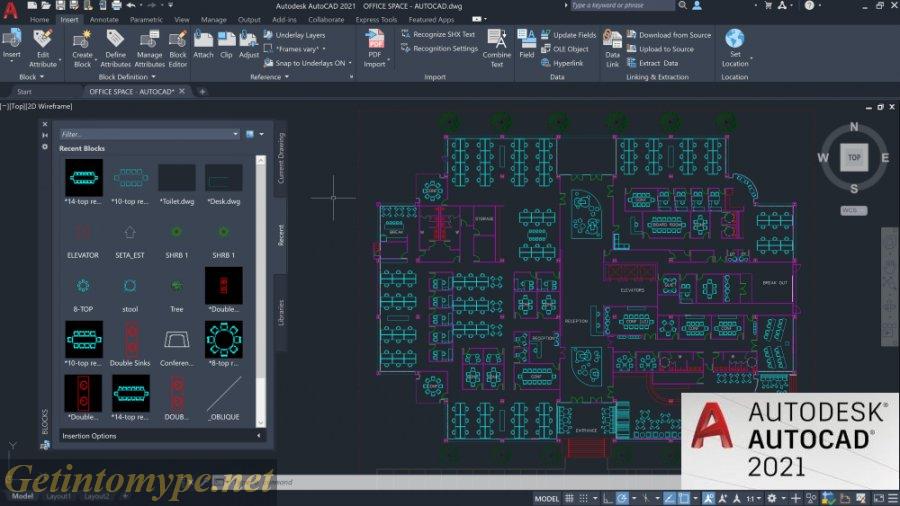
Task: Expand the Block Definition panel dropdown
Action: click(x=127, y=76)
